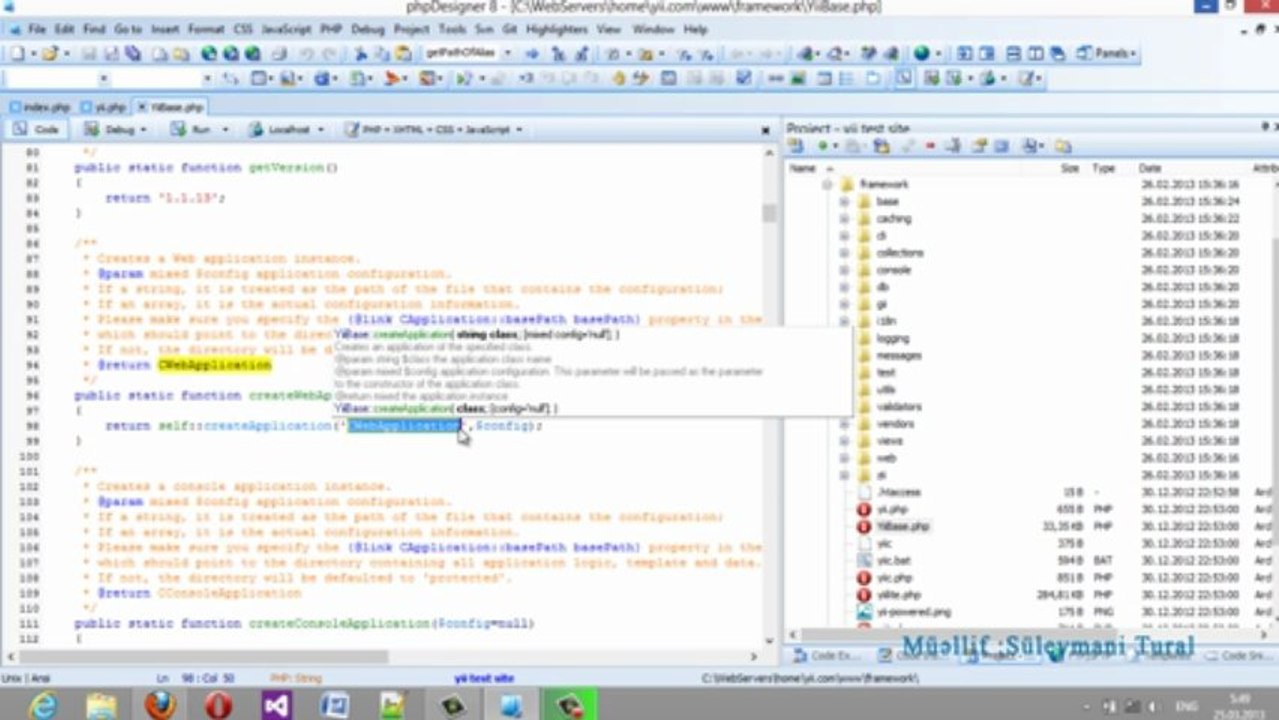Expand the console folder
The height and width of the screenshot is (720, 1279).
[844, 270]
